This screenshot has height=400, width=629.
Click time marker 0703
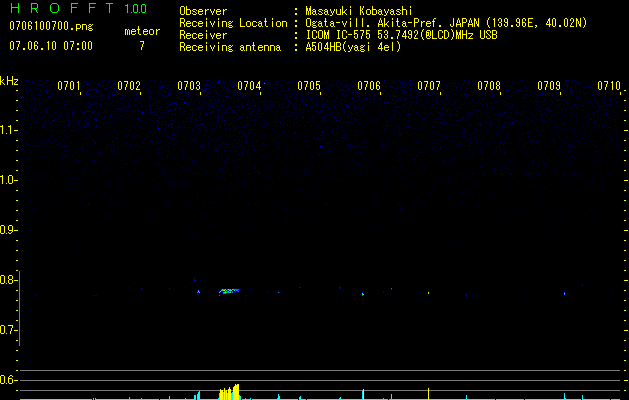(189, 85)
